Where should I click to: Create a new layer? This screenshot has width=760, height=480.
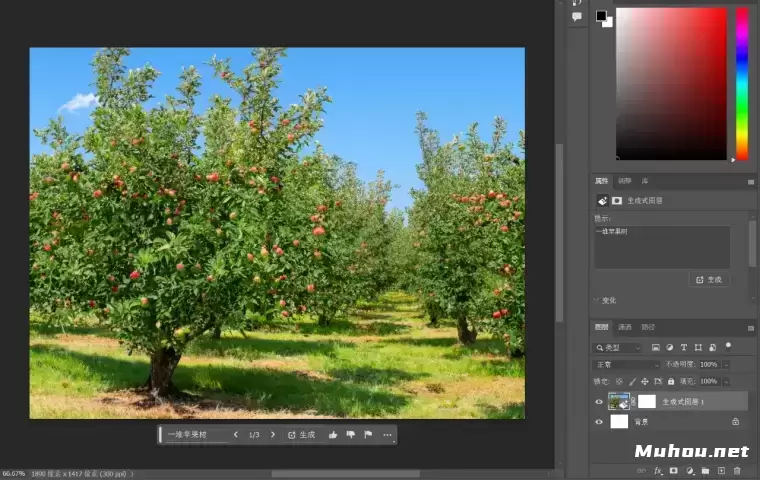click(721, 471)
